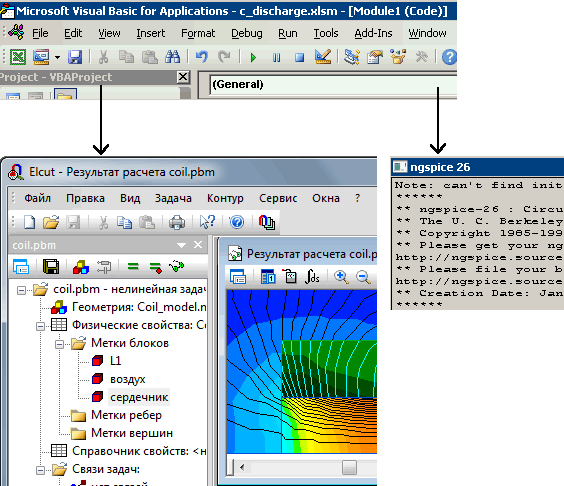Open the (General) object combo box

point(333,85)
